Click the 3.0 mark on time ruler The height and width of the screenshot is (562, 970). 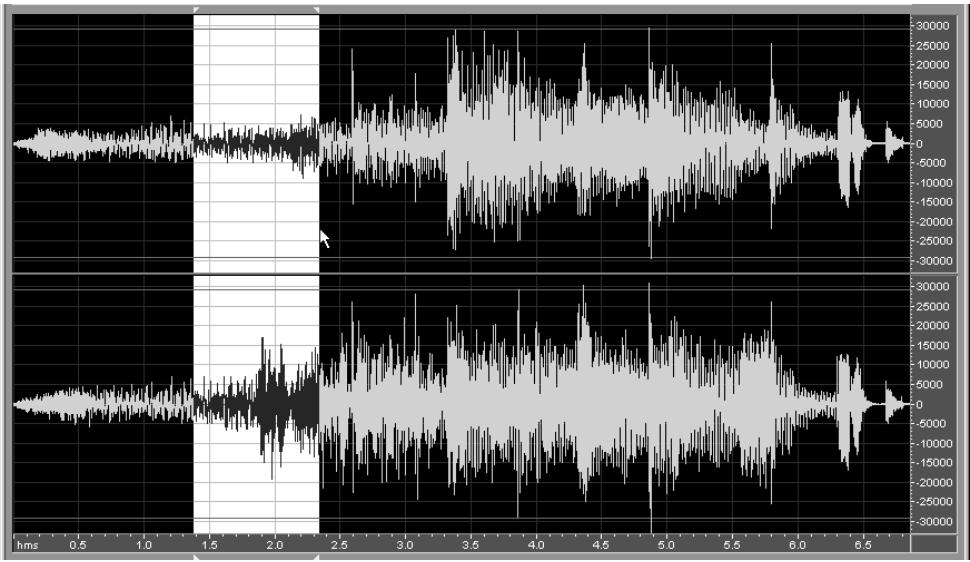405,545
